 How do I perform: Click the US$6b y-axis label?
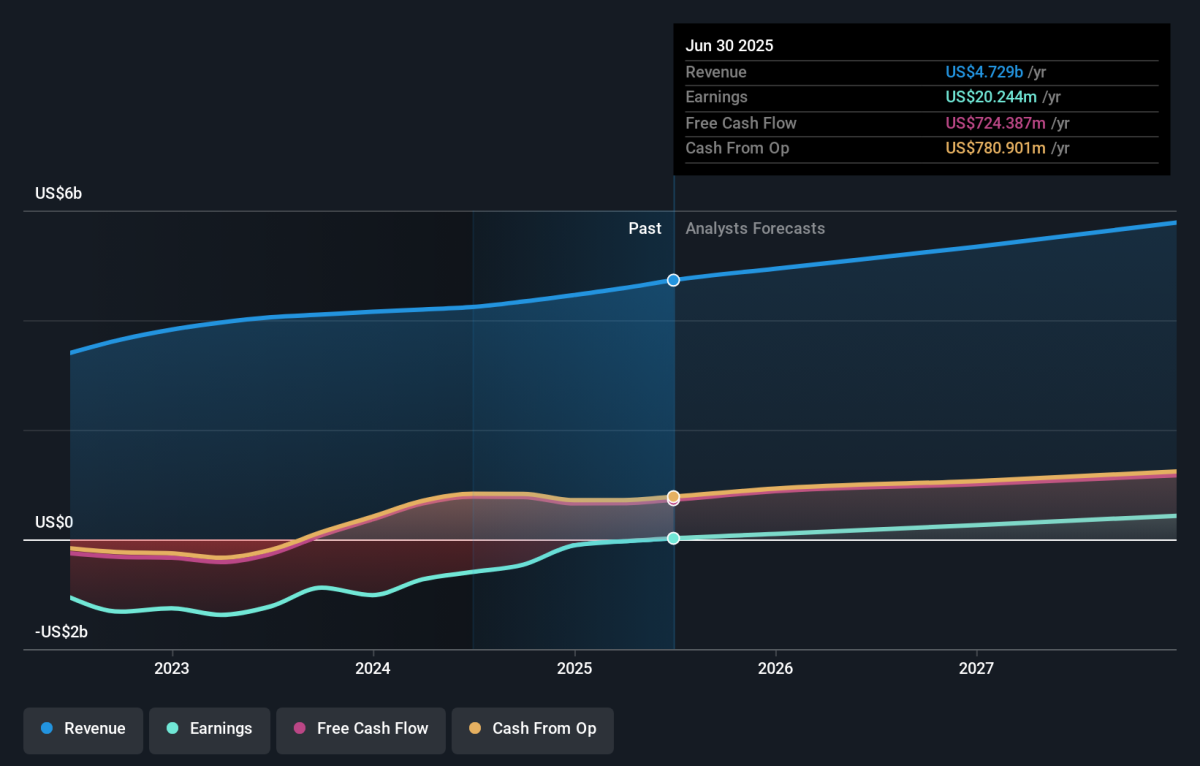(x=58, y=194)
